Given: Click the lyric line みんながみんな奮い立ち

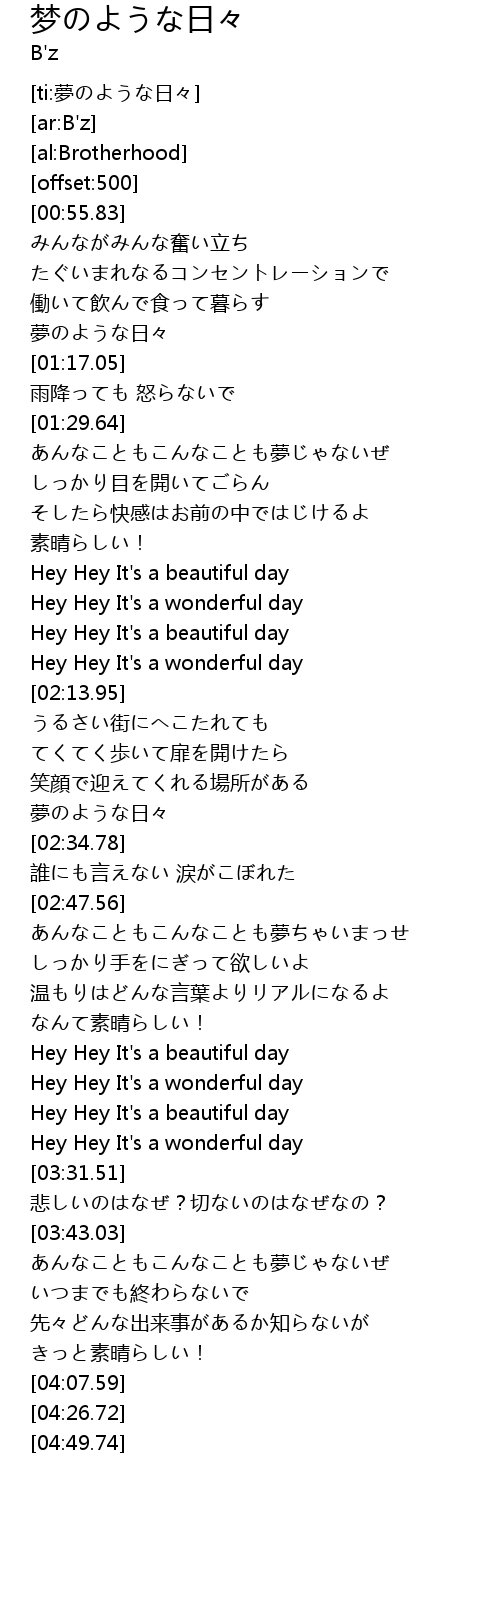Looking at the screenshot, I should [140, 243].
